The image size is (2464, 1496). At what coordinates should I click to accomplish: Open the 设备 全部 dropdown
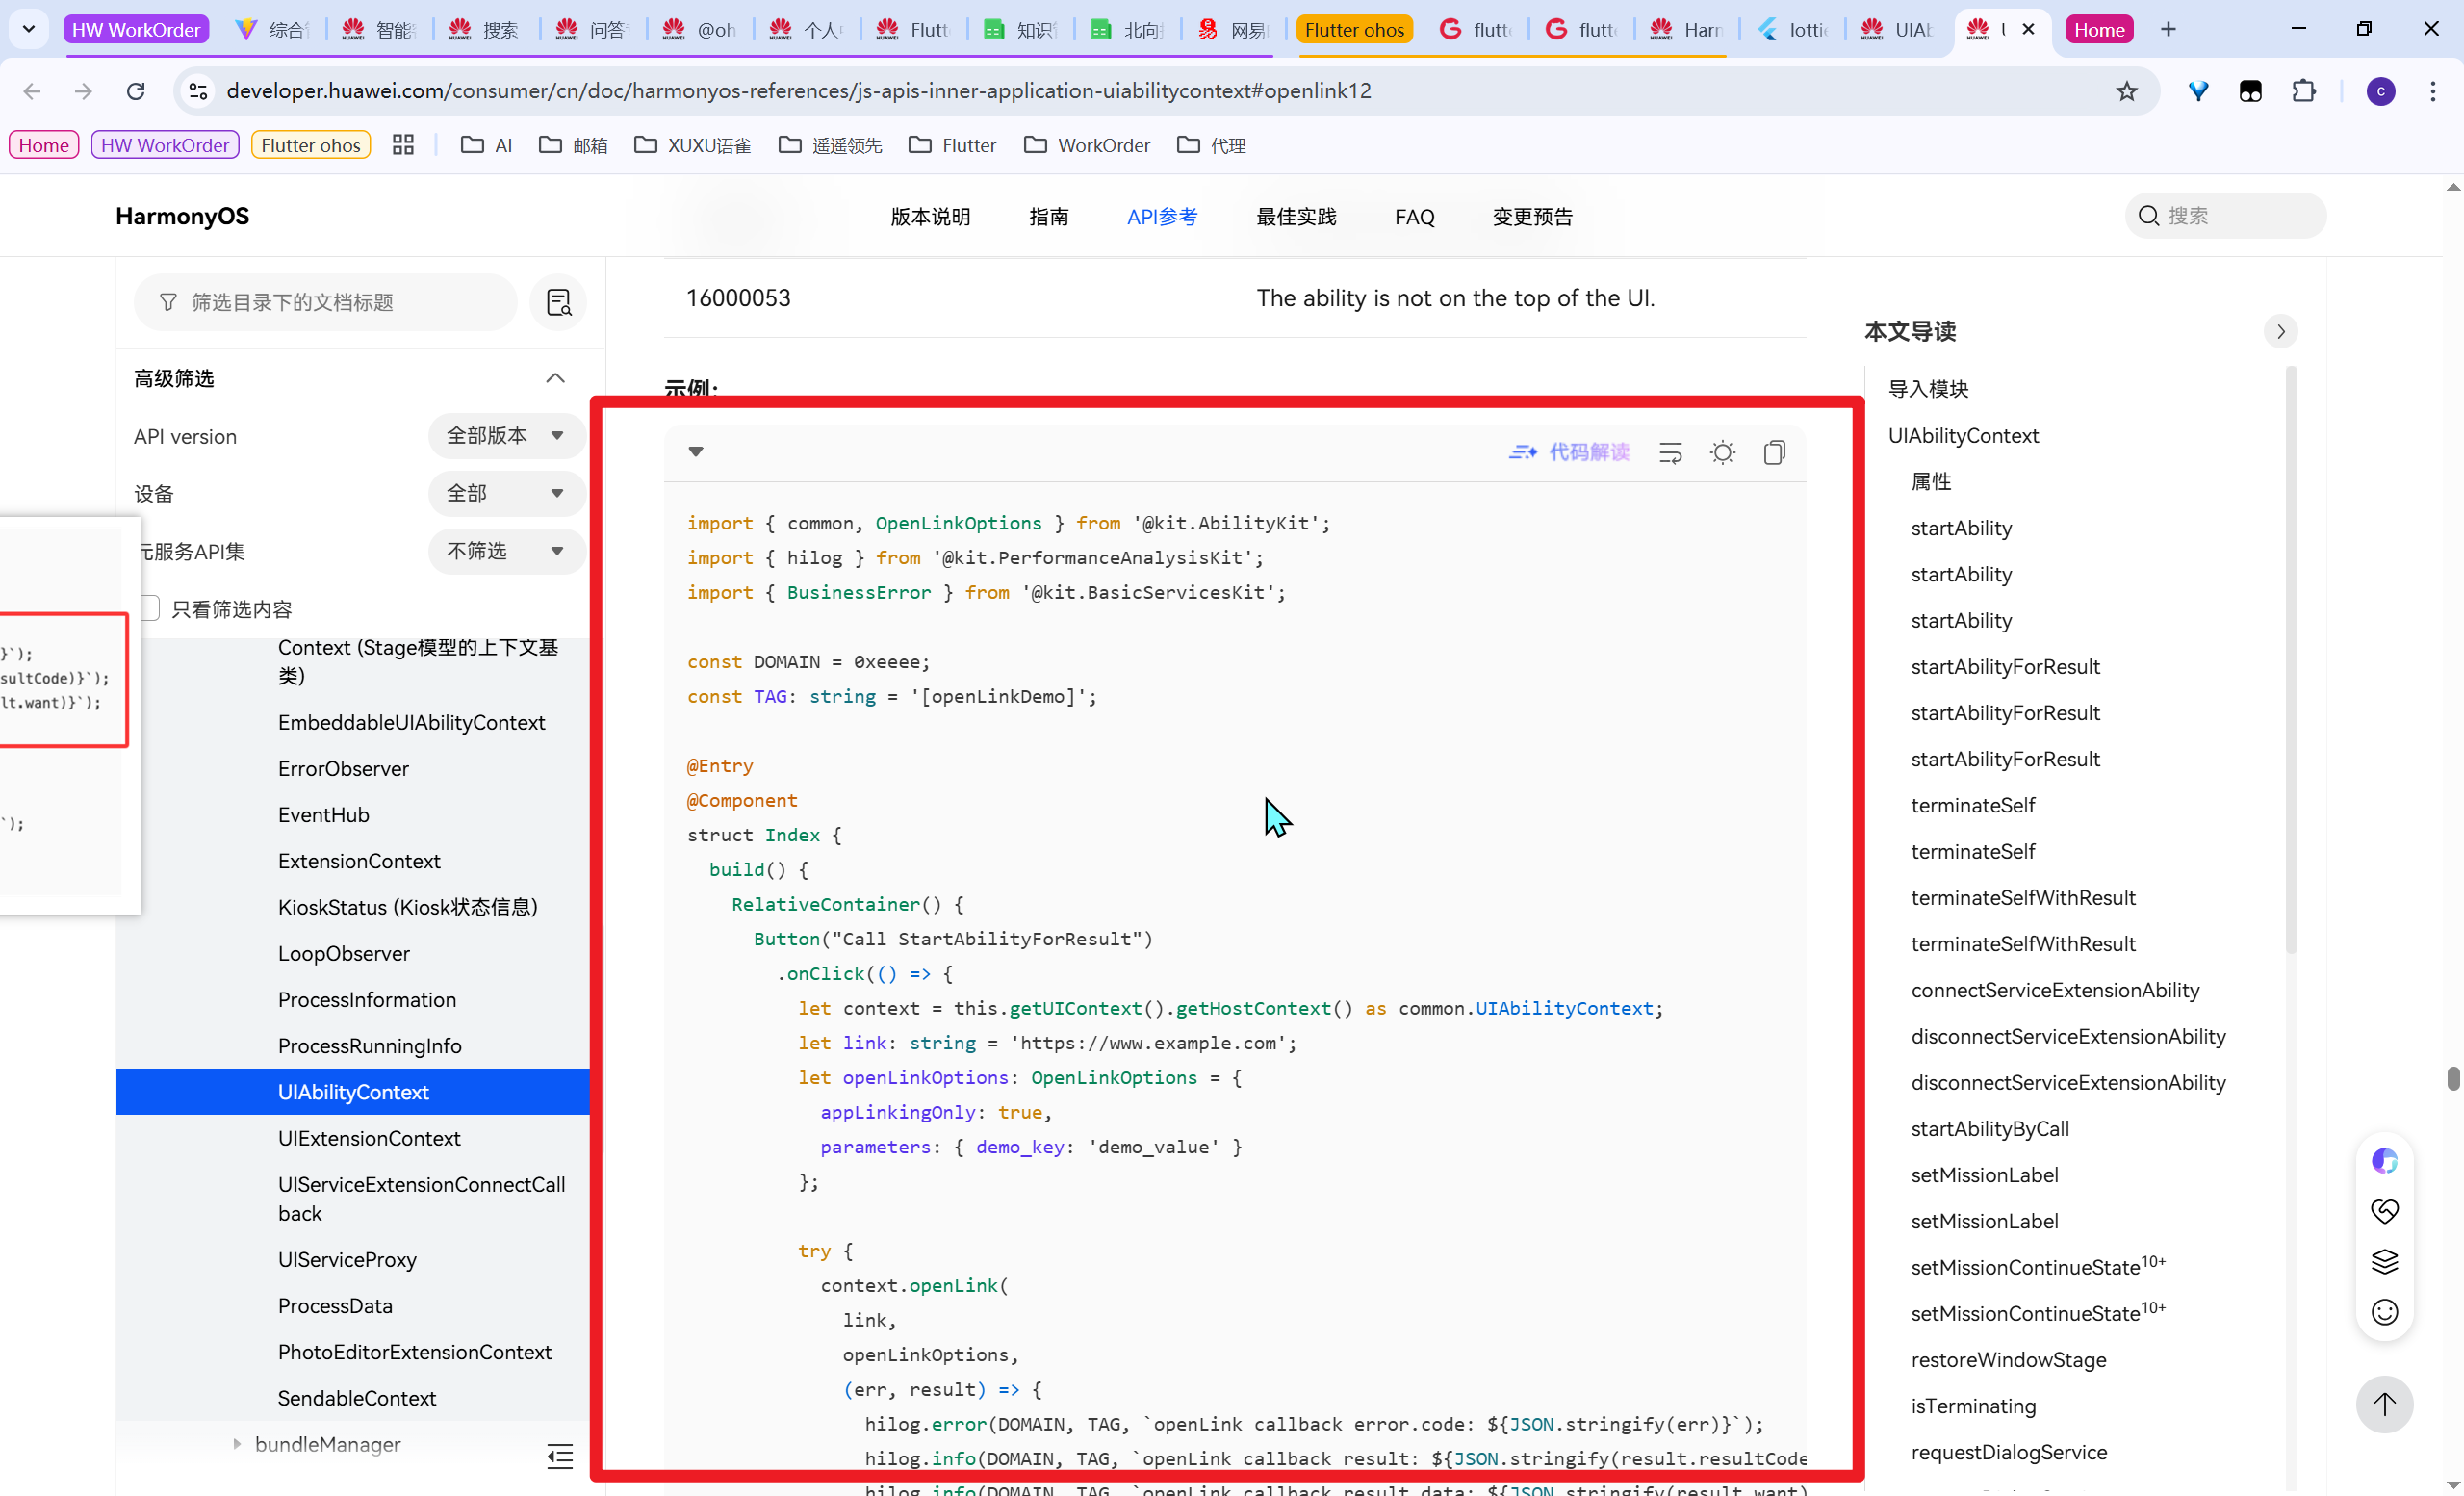tap(506, 493)
